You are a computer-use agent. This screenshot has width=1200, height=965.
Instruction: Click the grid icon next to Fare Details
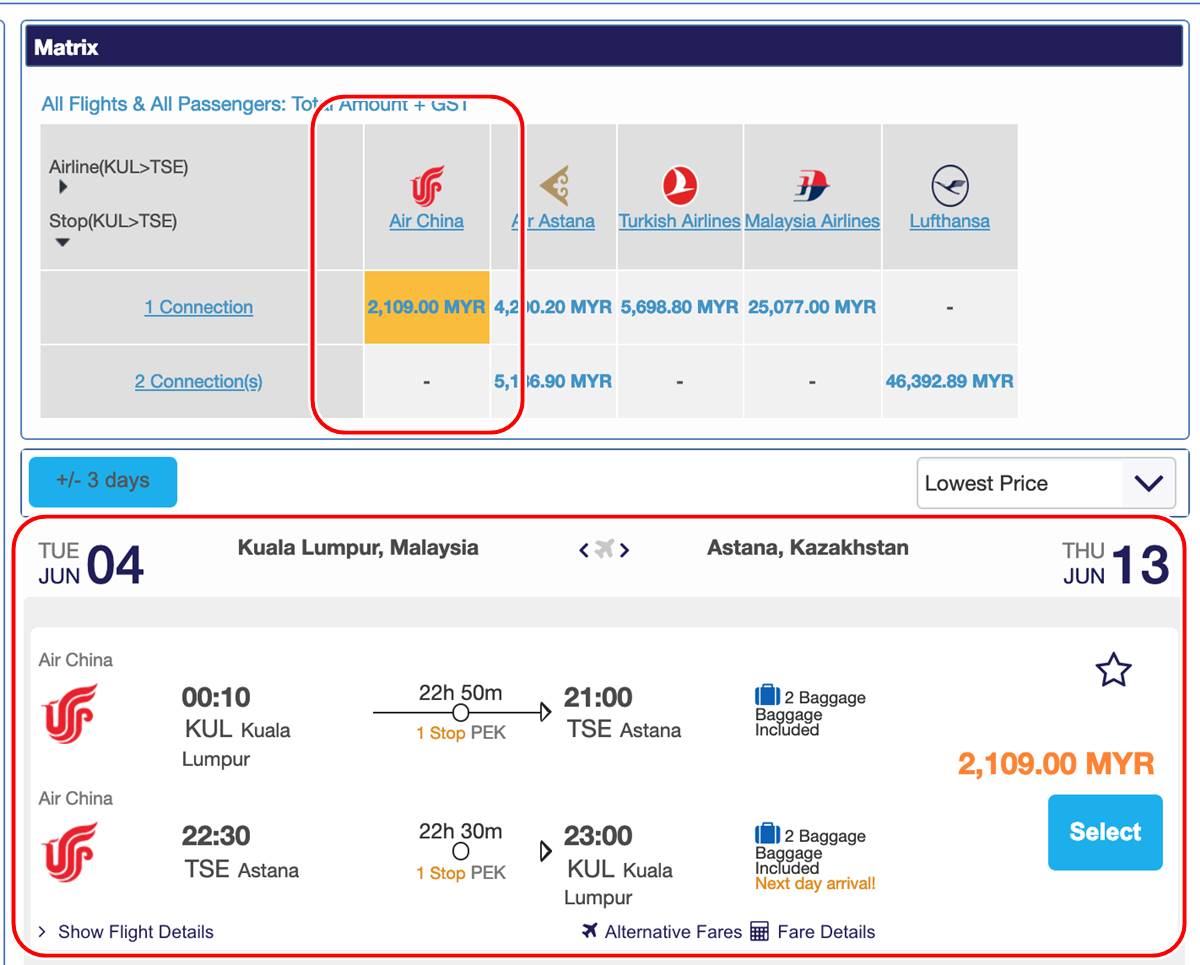(759, 932)
